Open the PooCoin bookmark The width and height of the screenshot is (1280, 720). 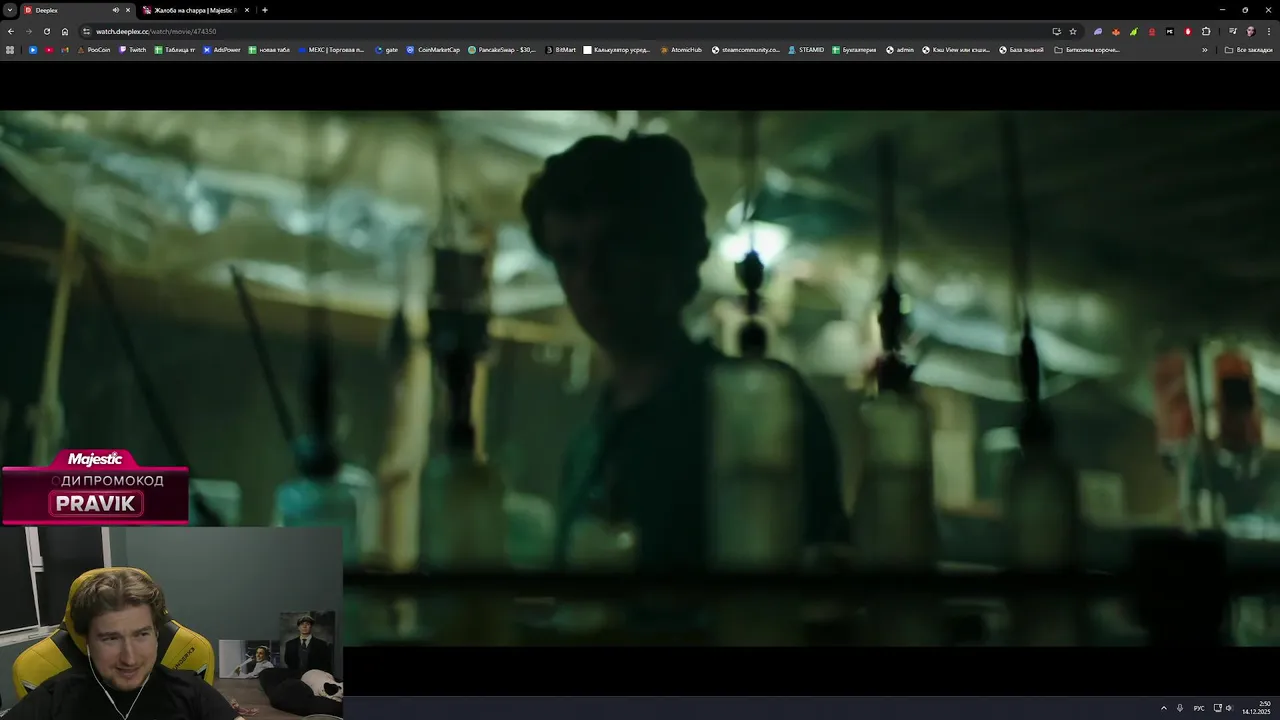point(95,49)
